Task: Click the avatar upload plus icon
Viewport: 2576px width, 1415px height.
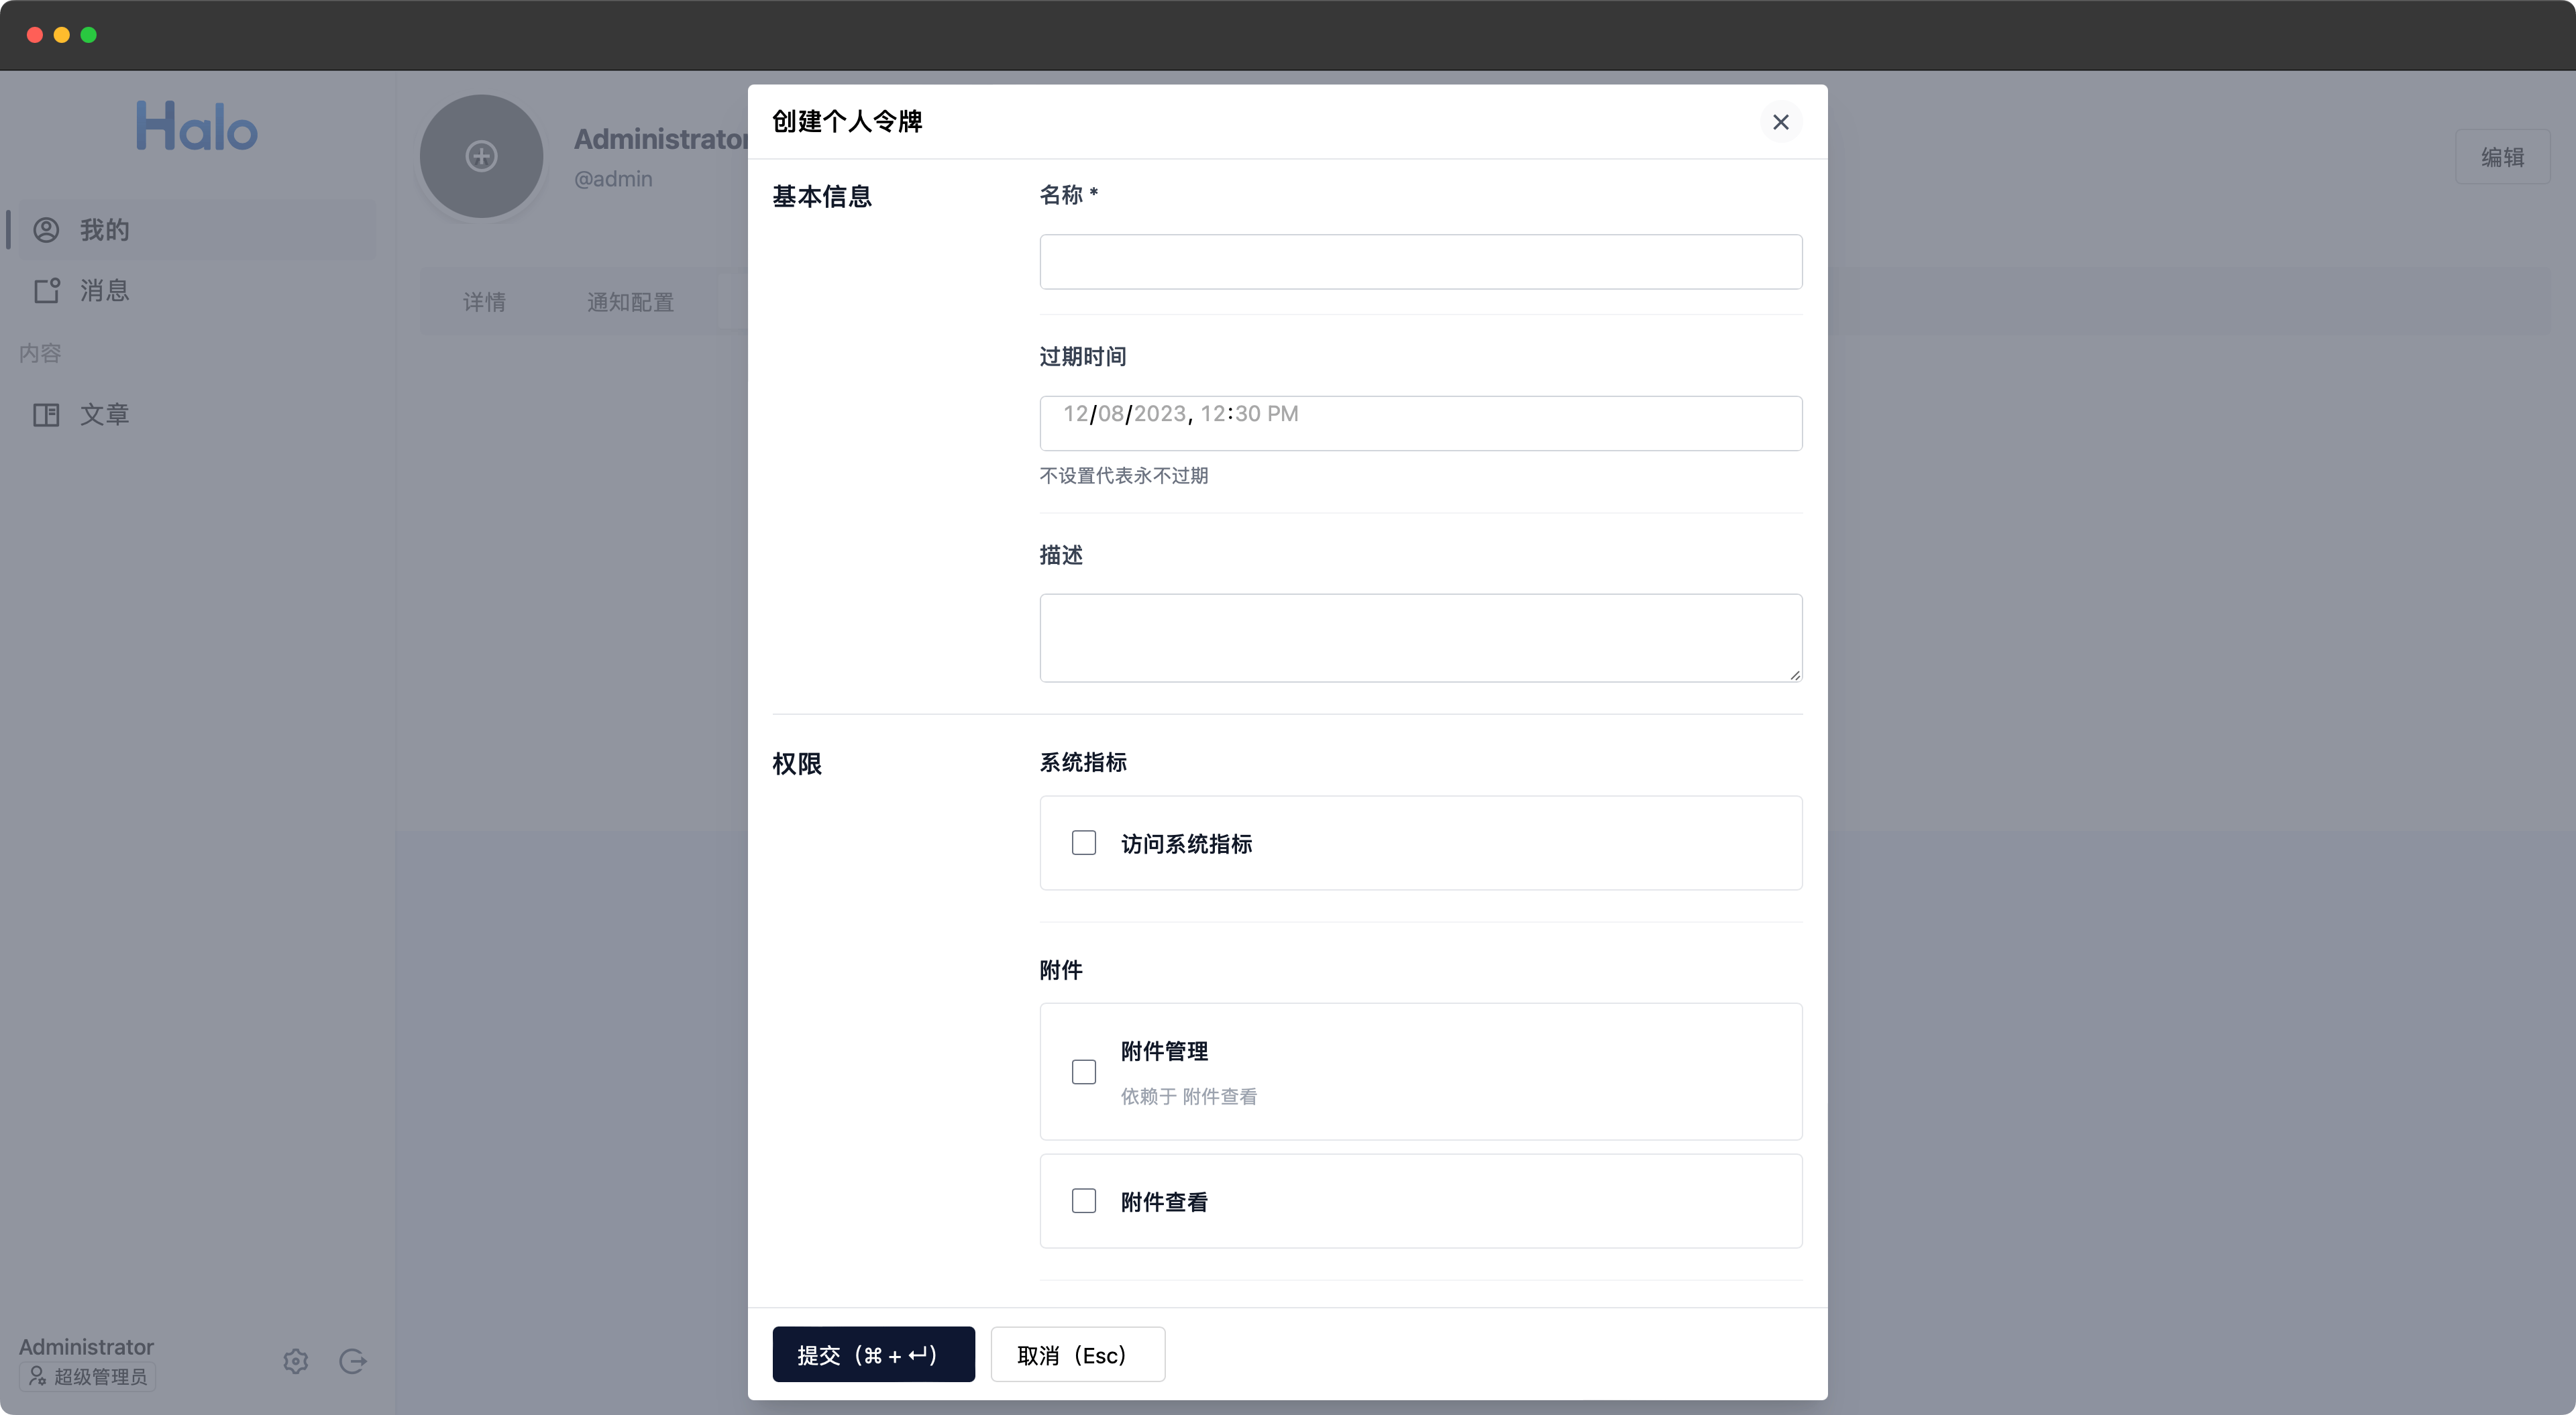Action: [481, 156]
